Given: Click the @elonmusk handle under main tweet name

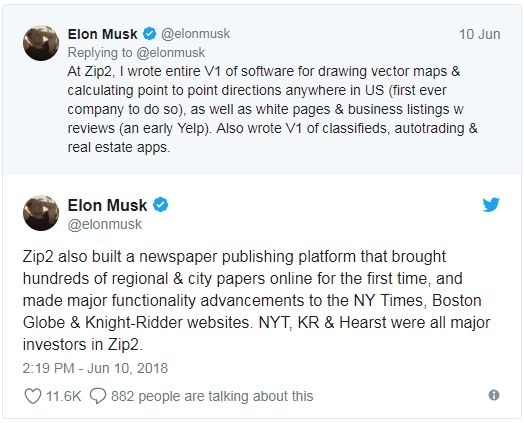Looking at the screenshot, I should click(x=105, y=224).
